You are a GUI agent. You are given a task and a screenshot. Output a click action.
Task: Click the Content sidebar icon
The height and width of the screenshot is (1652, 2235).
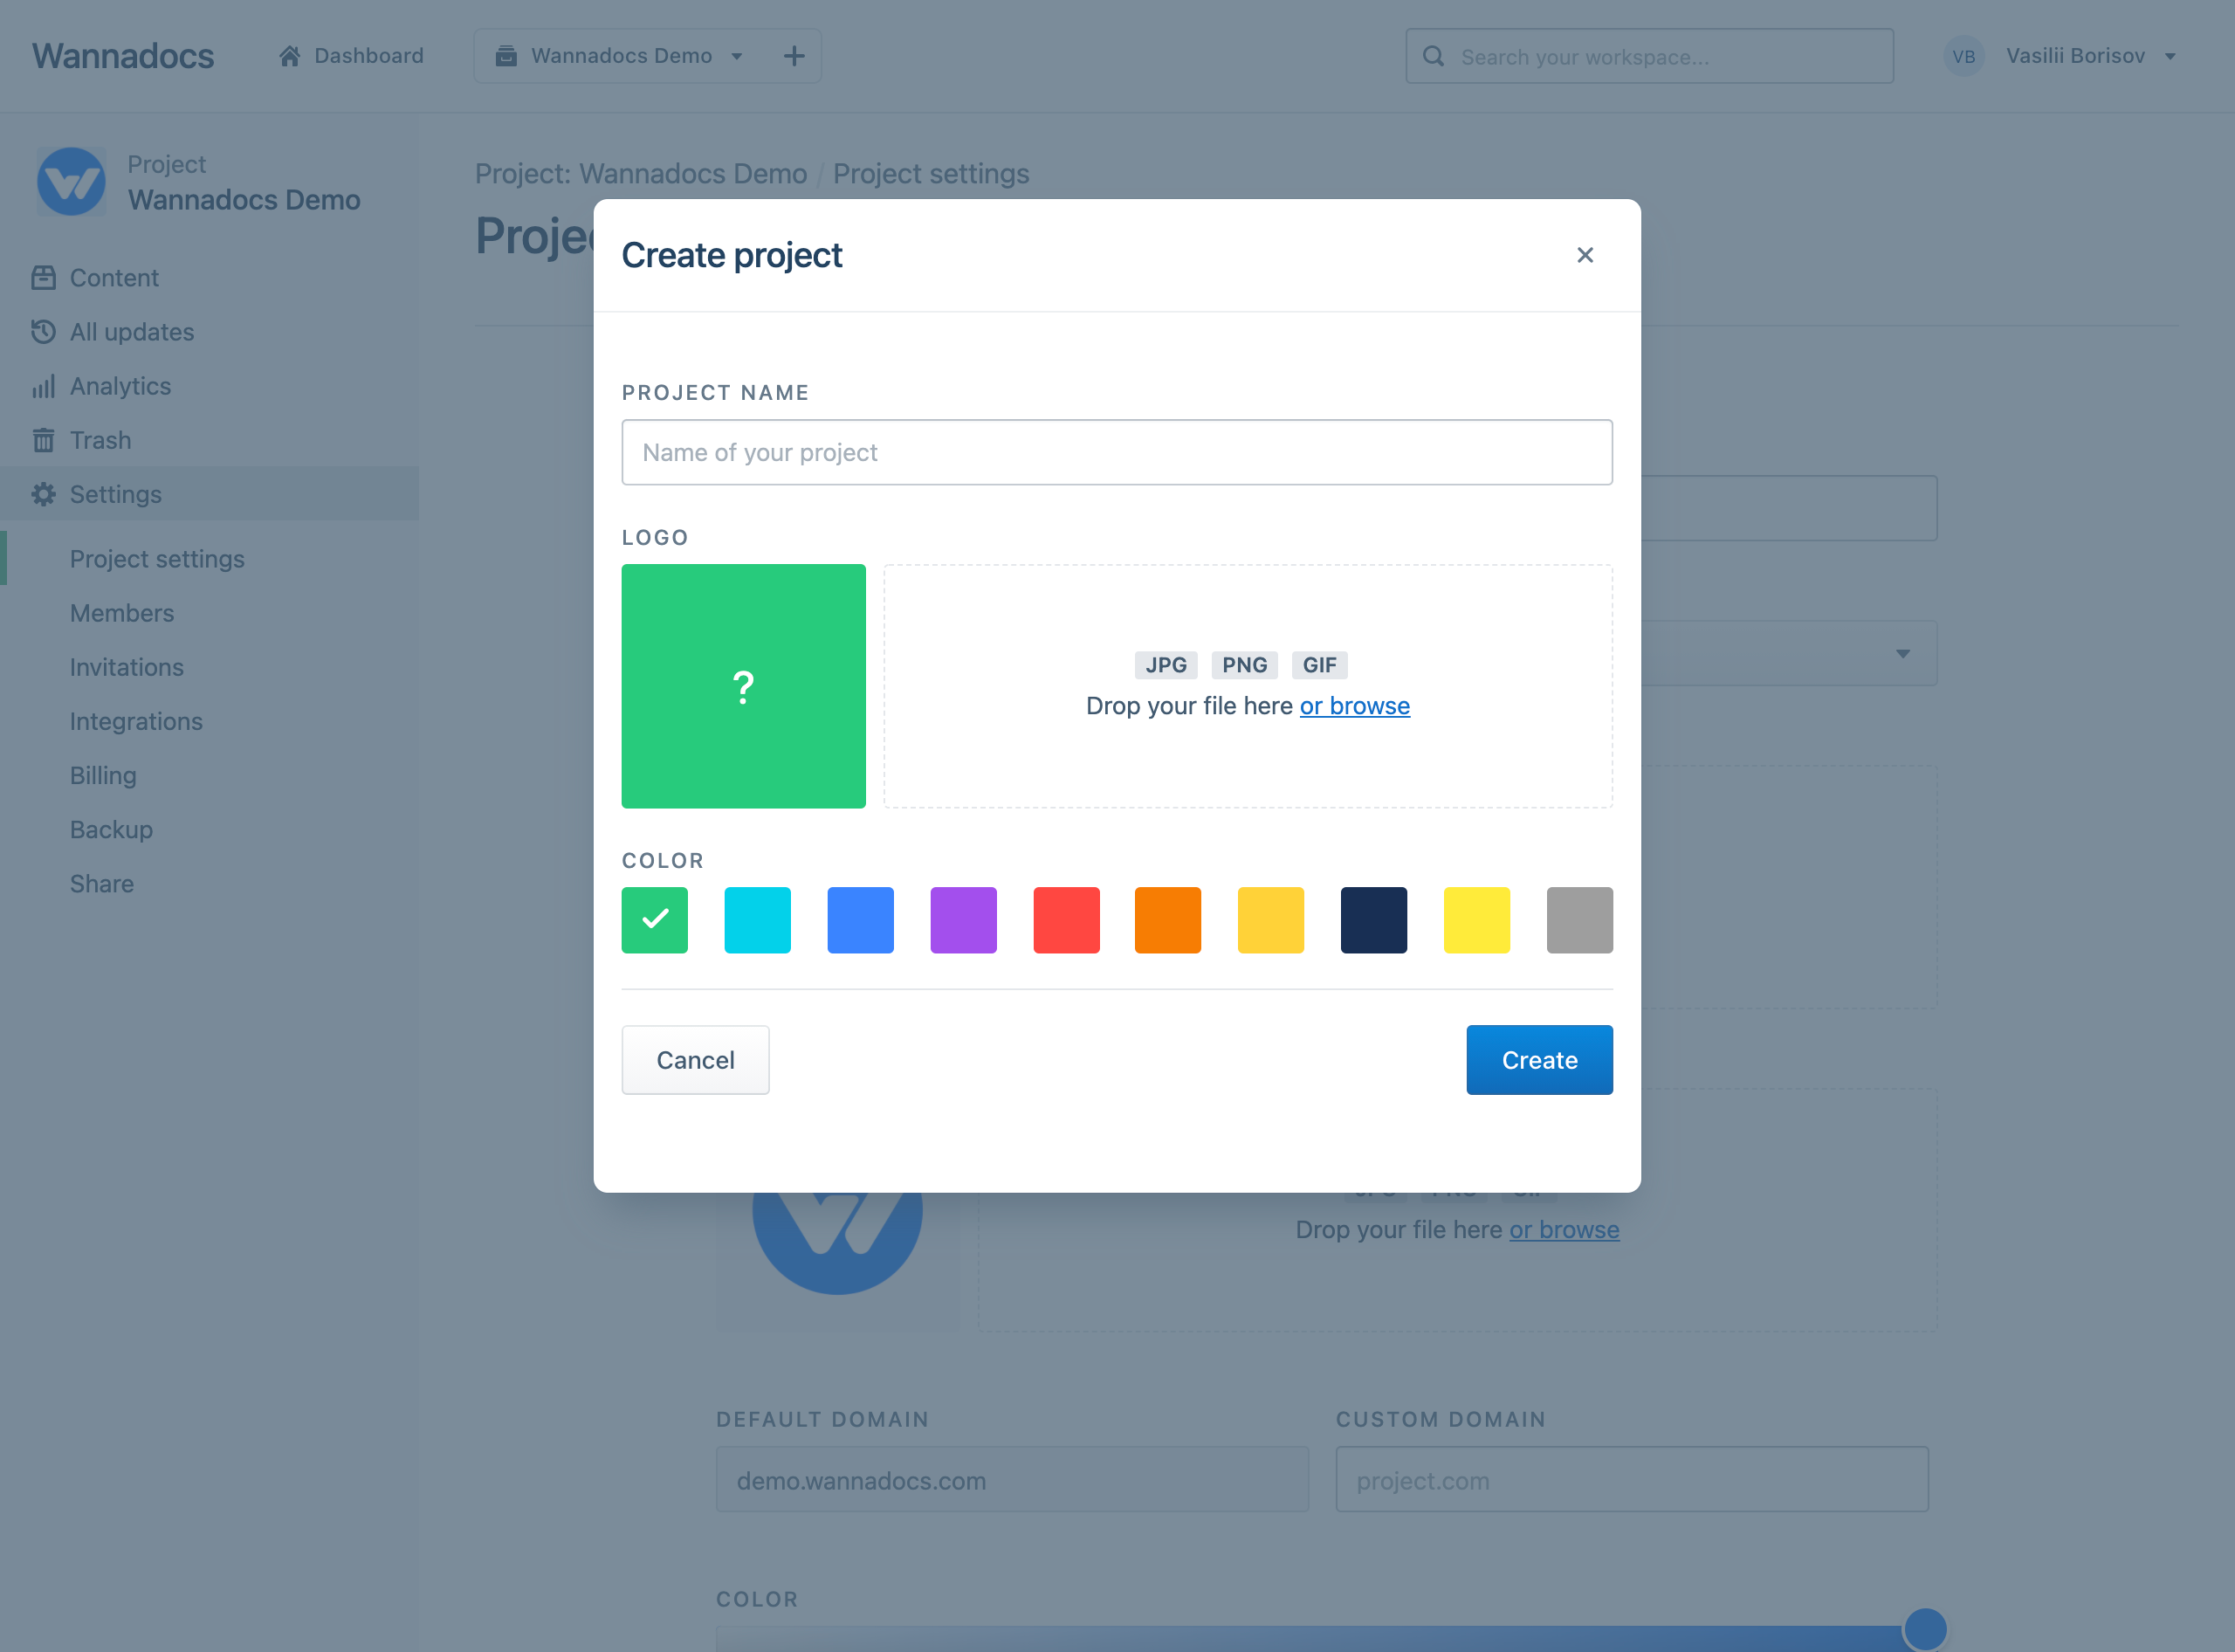(x=43, y=278)
